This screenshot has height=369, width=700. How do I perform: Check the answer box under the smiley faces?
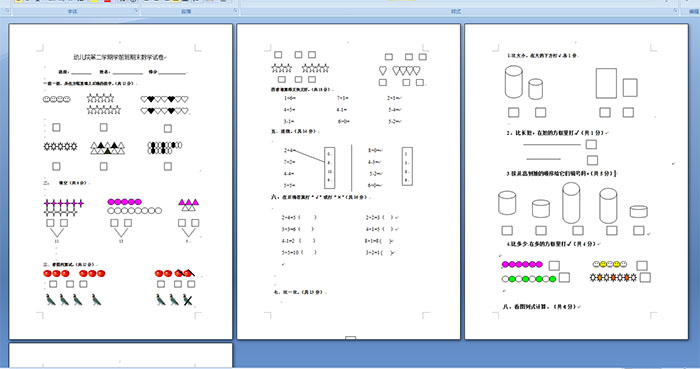[x=56, y=128]
